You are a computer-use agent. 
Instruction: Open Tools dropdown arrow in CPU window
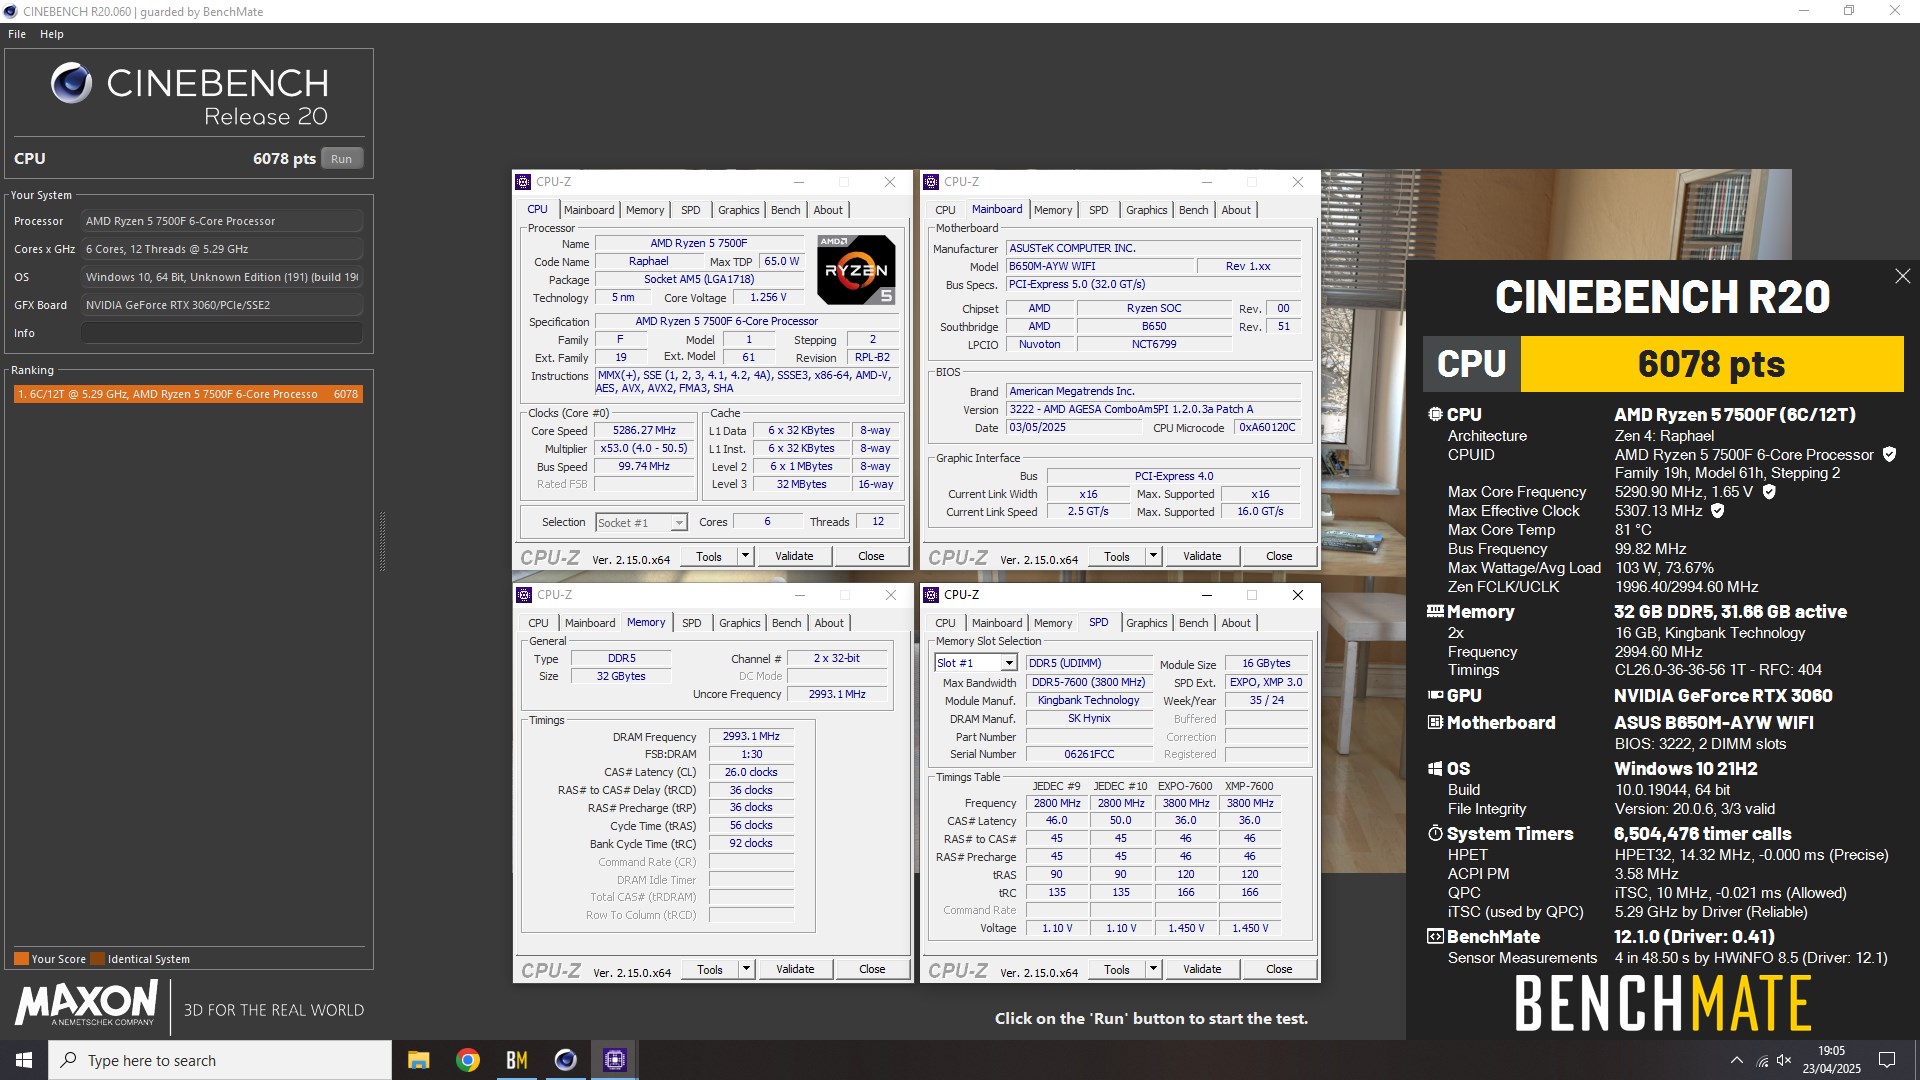click(745, 556)
